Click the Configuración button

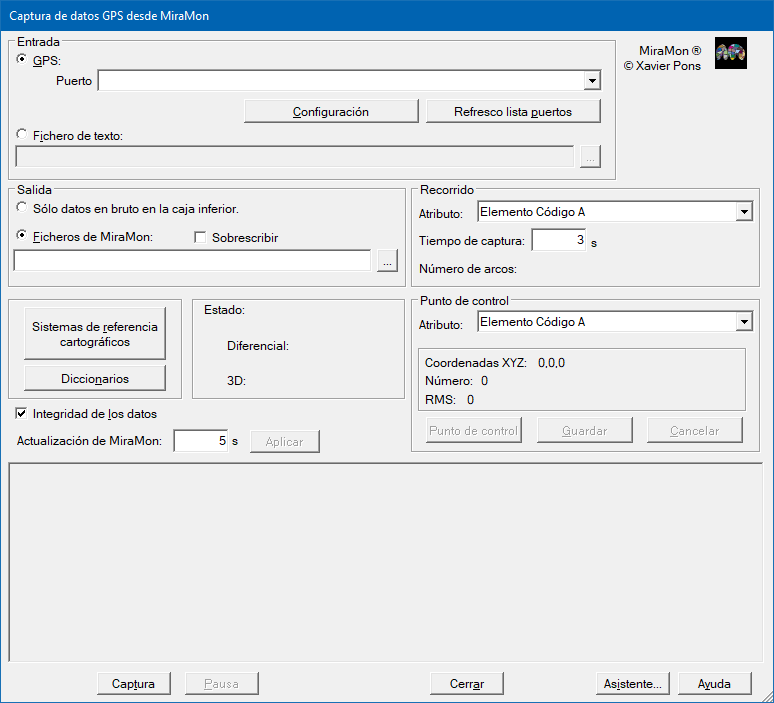click(x=330, y=111)
